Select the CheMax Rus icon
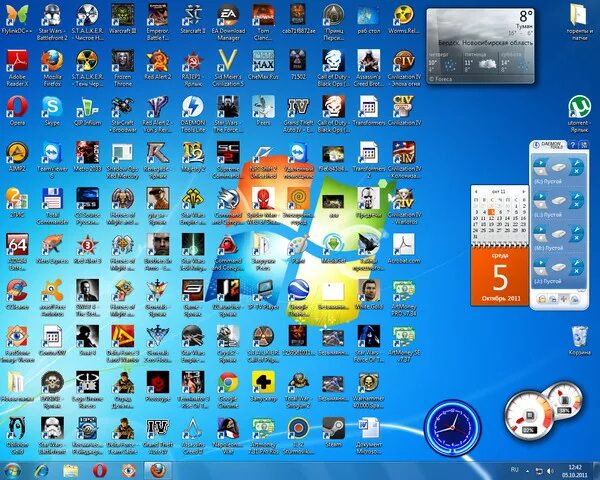Viewport: 600px width, 480px height. [x=263, y=65]
